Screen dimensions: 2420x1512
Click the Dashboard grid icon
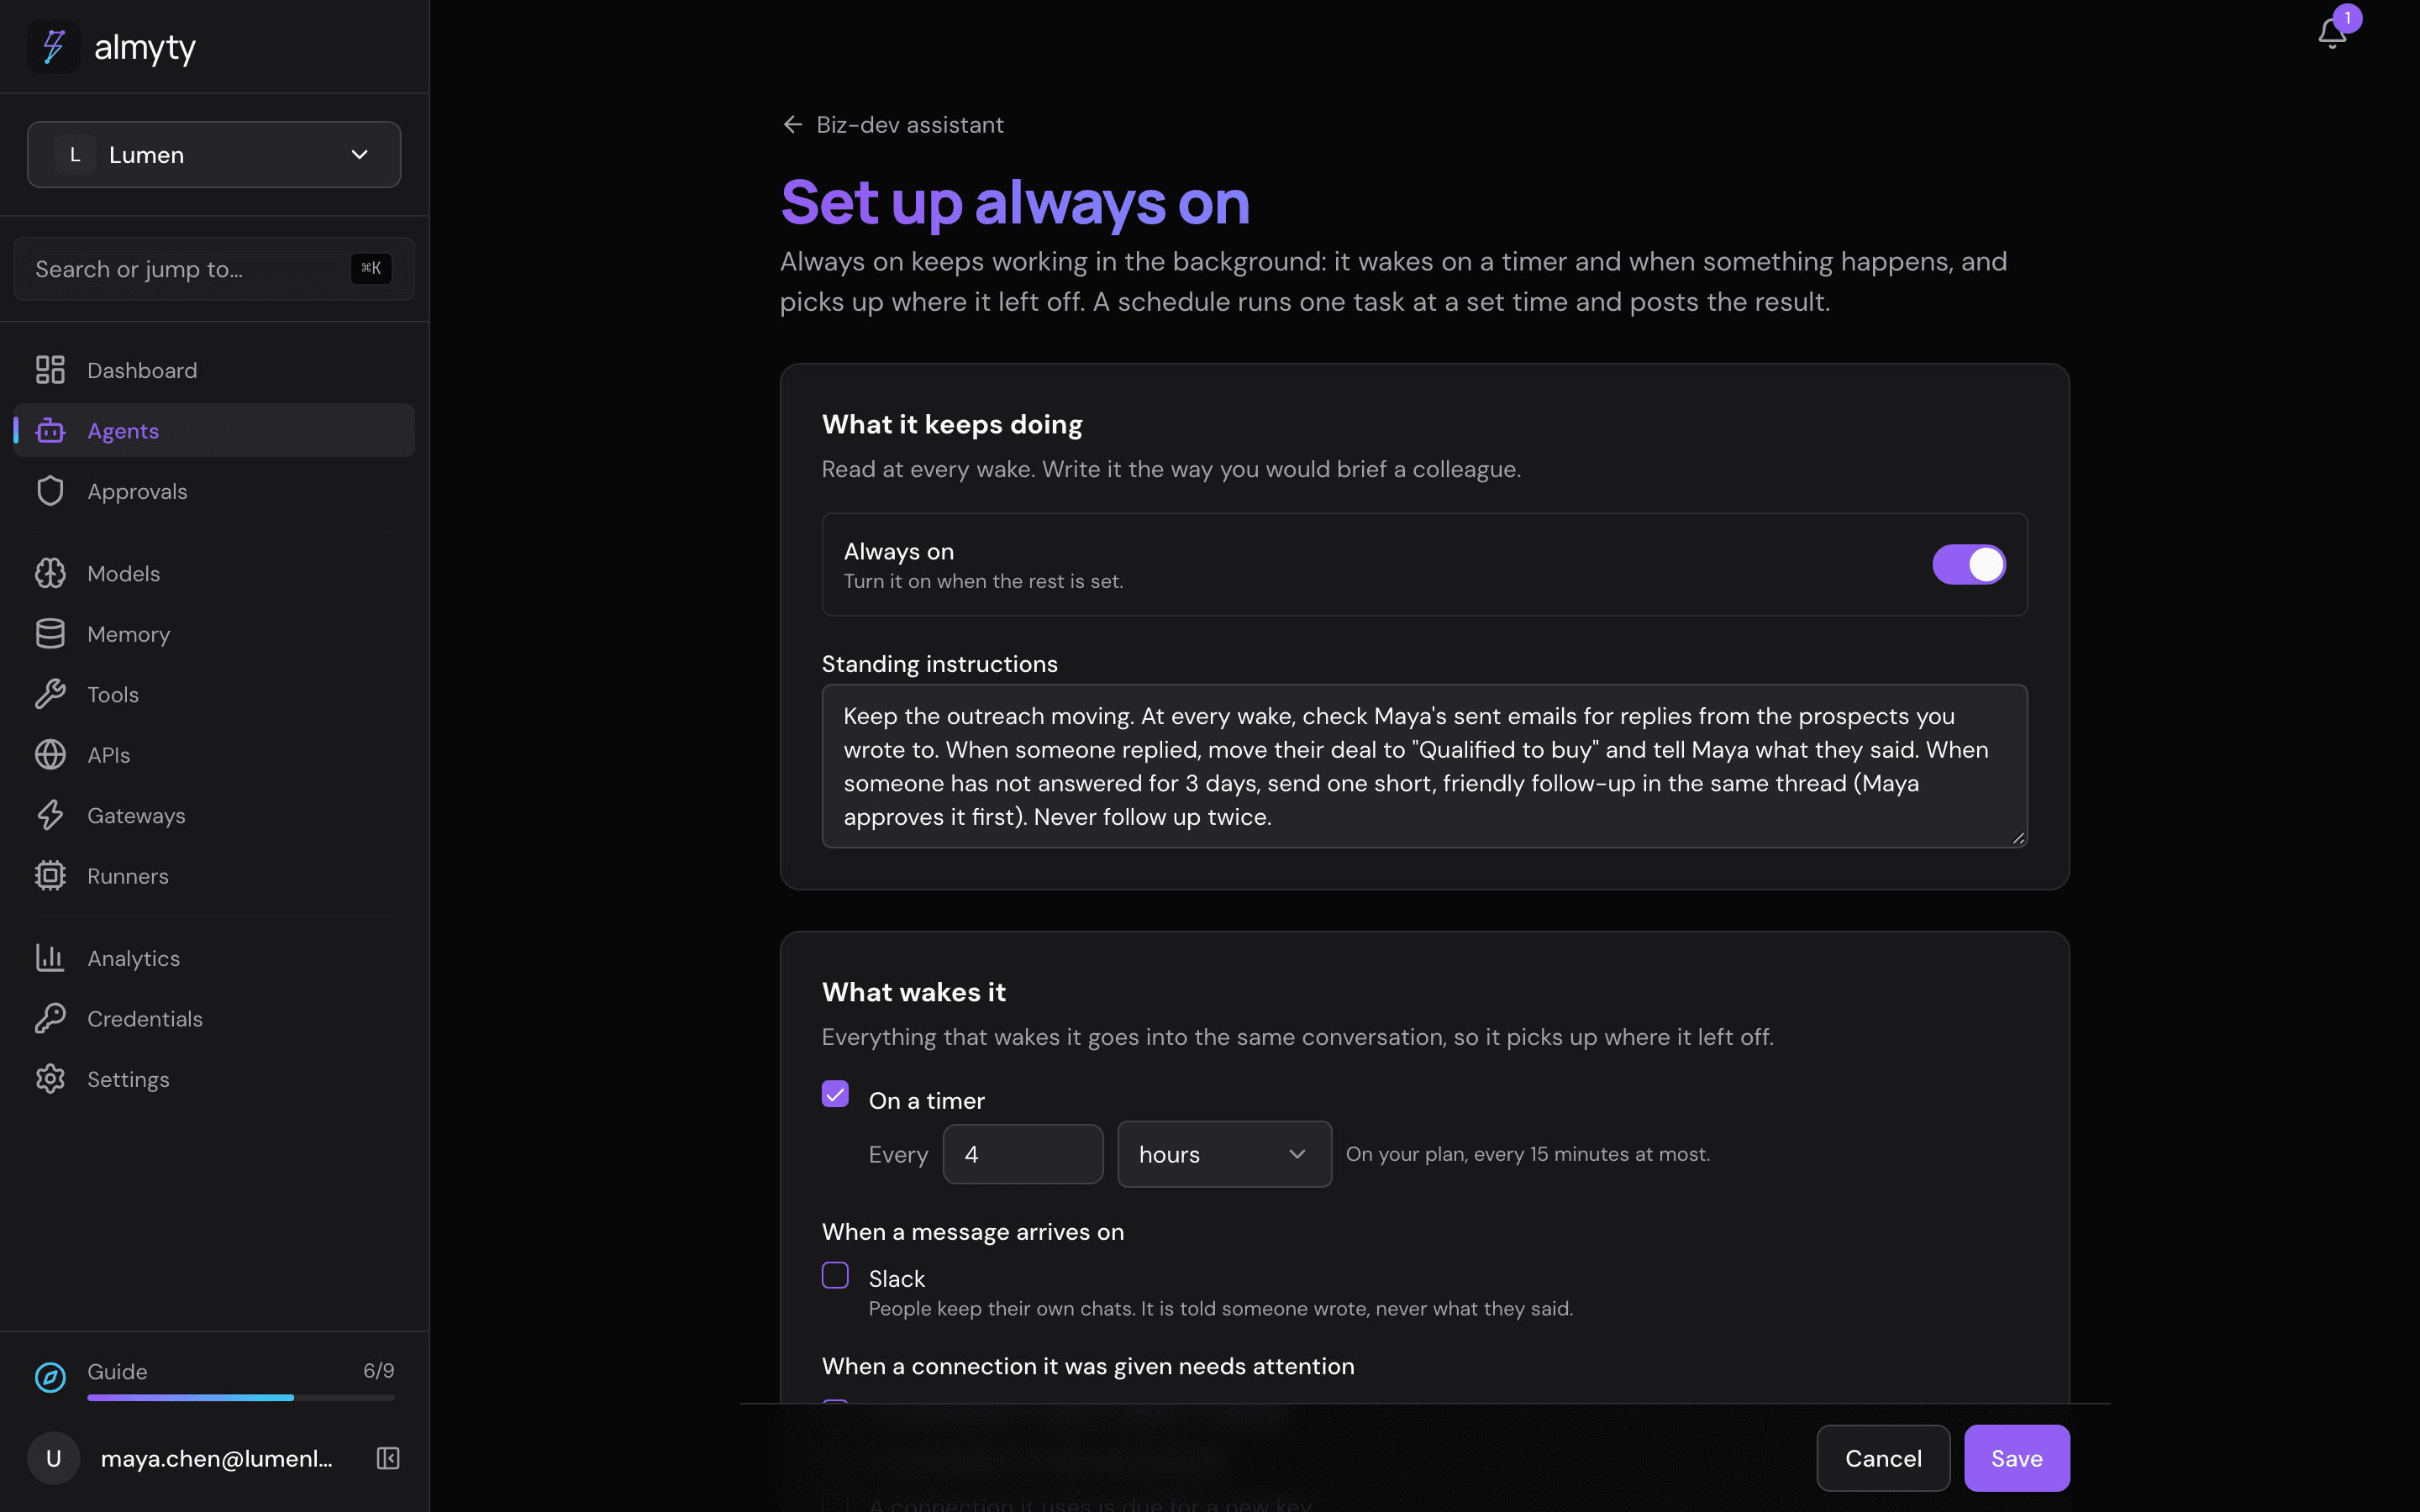pos(50,370)
